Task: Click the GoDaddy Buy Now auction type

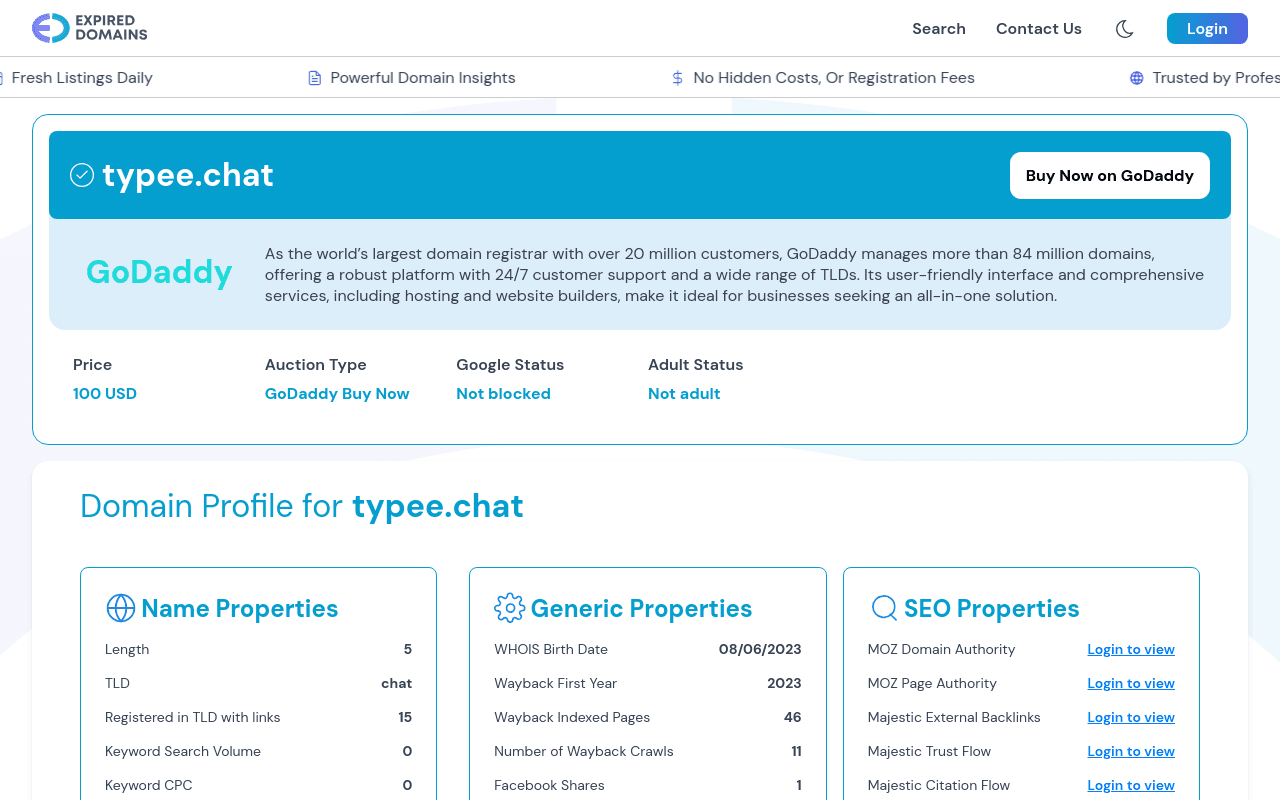Action: [x=337, y=394]
